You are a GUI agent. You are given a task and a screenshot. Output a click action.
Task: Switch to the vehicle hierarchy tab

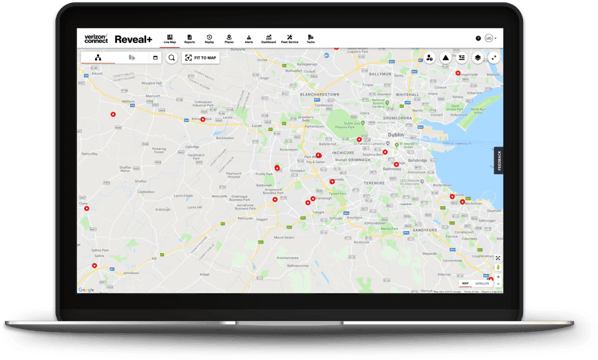pos(98,58)
